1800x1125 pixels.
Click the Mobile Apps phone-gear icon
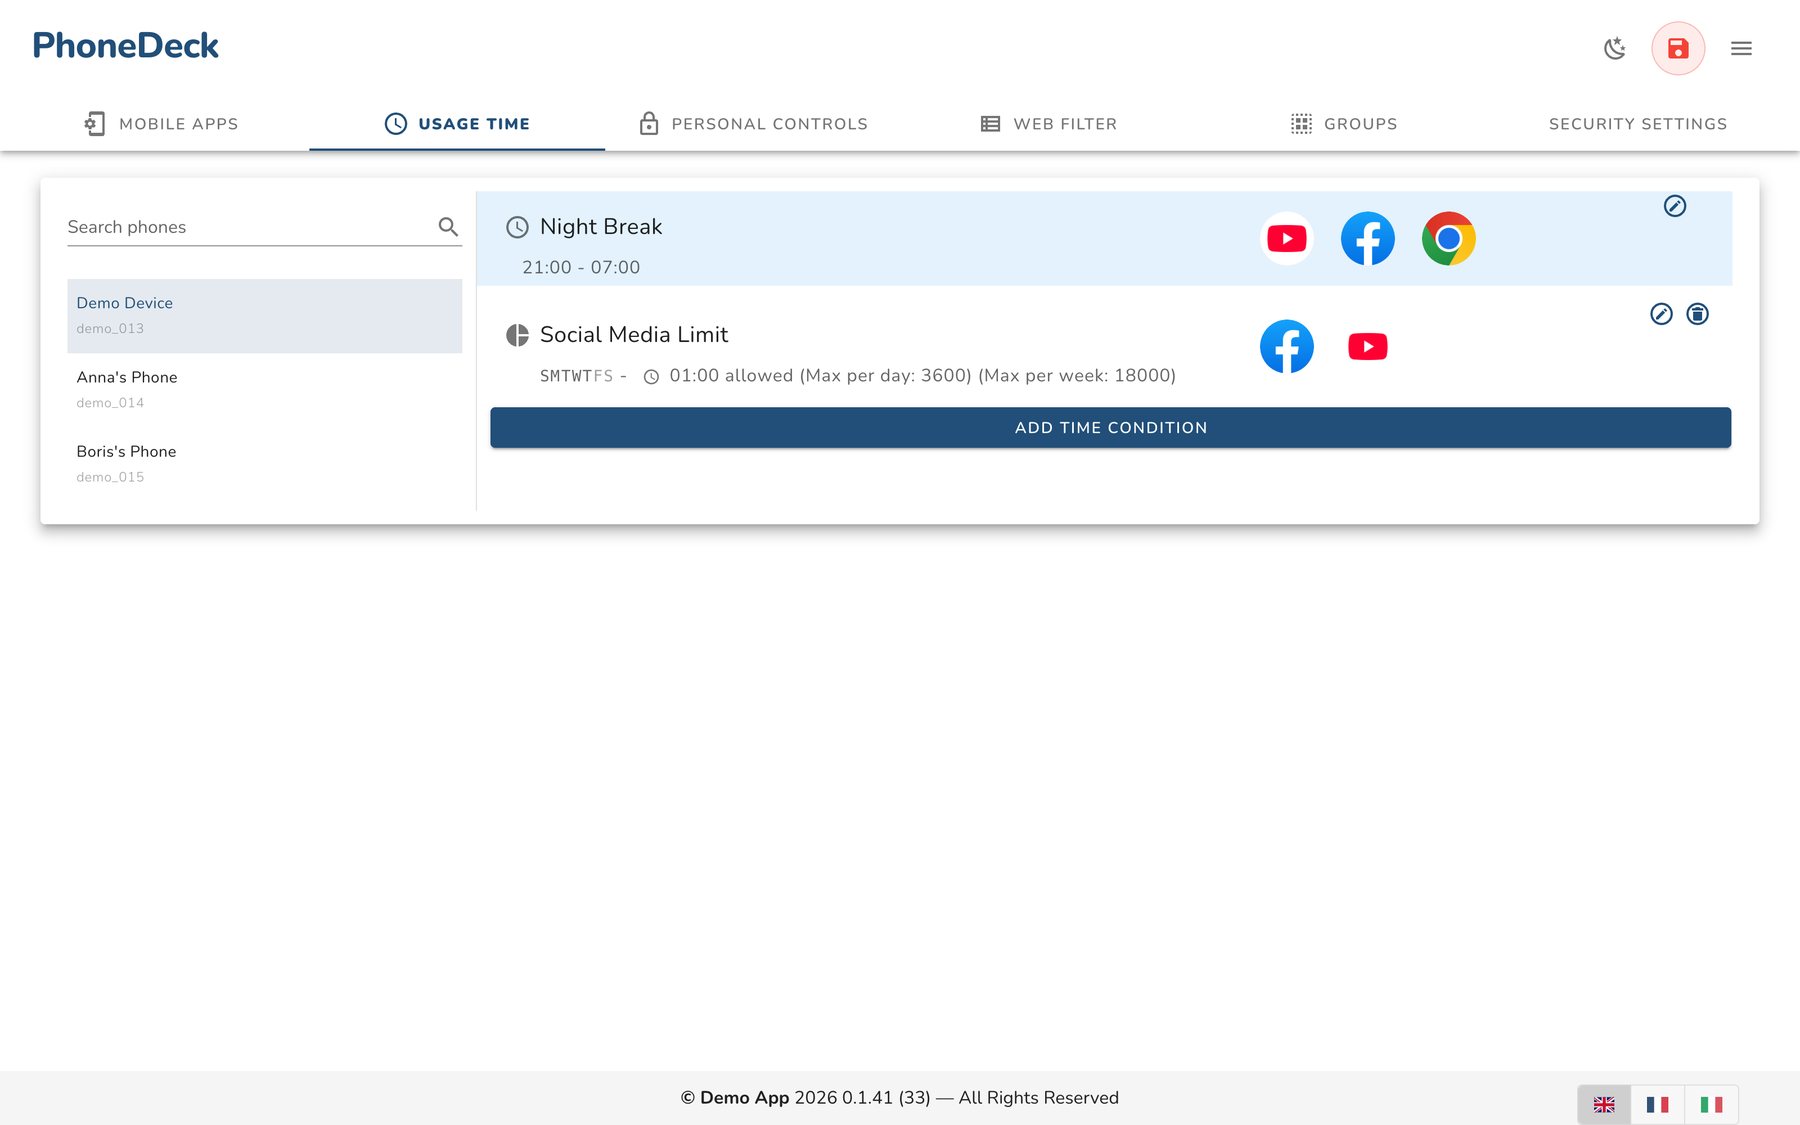click(94, 124)
